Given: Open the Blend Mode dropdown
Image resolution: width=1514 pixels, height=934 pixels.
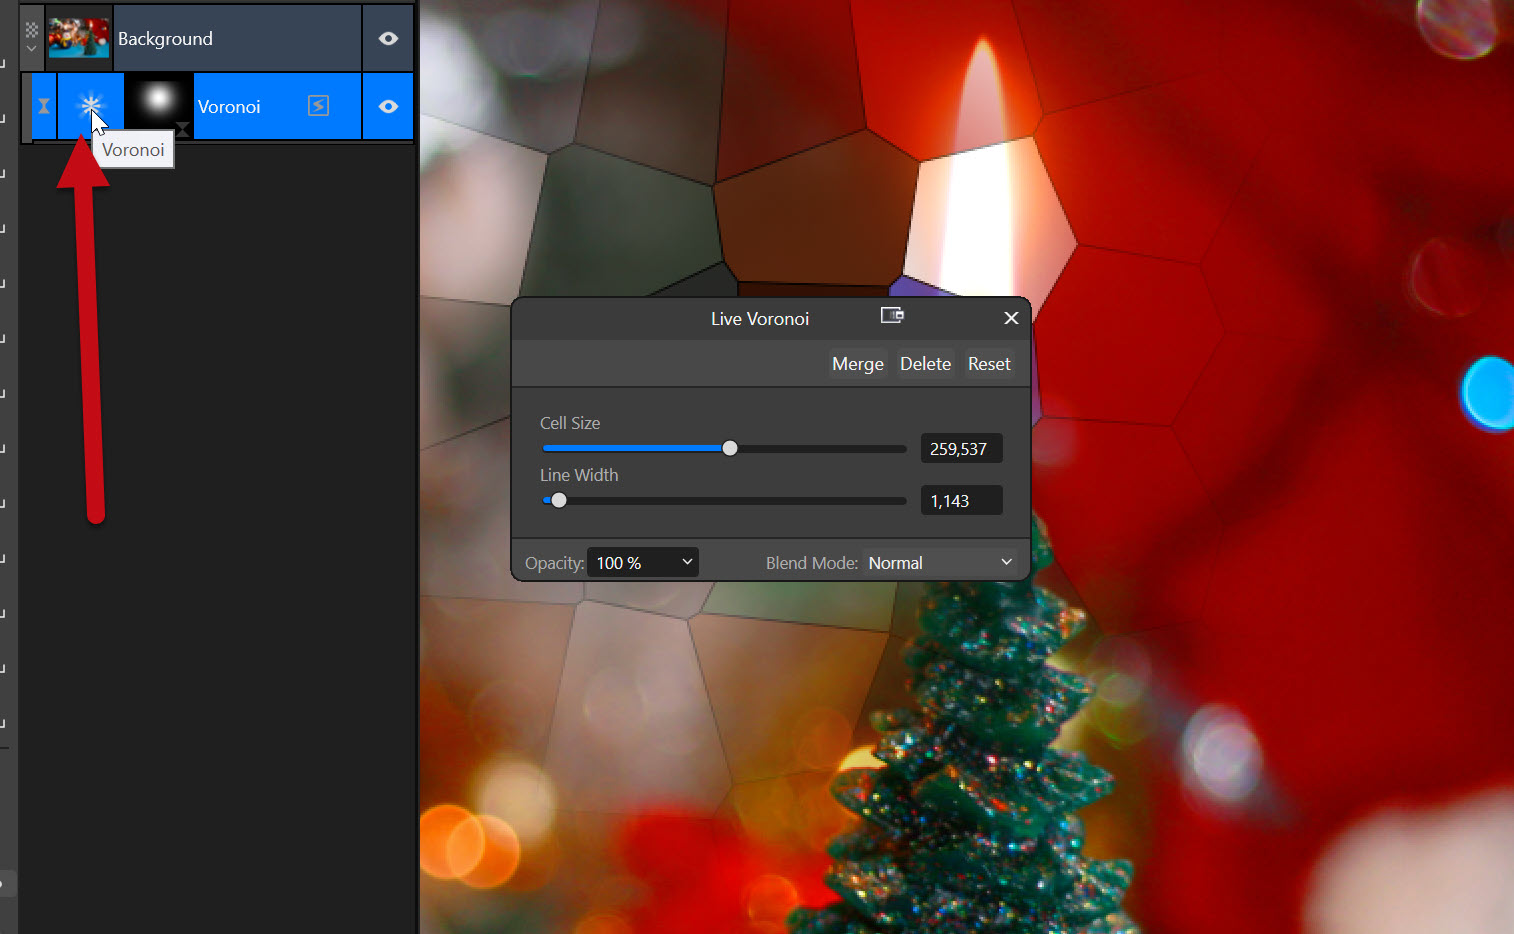Looking at the screenshot, I should [x=940, y=563].
